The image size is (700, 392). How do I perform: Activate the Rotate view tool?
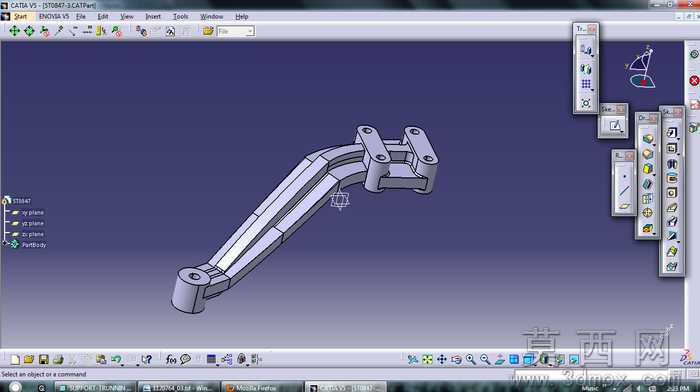(456, 359)
